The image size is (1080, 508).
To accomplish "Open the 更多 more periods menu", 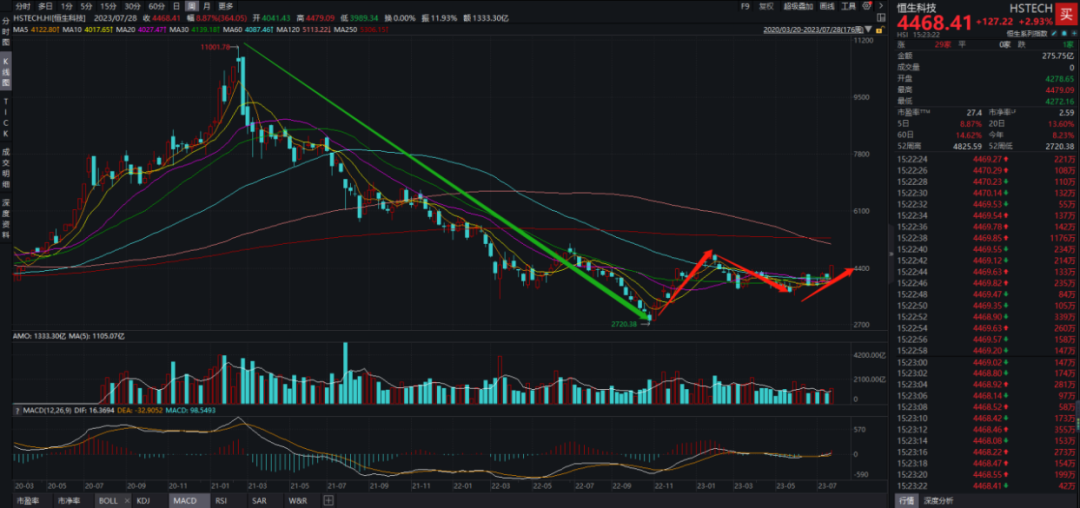I will pos(226,6).
